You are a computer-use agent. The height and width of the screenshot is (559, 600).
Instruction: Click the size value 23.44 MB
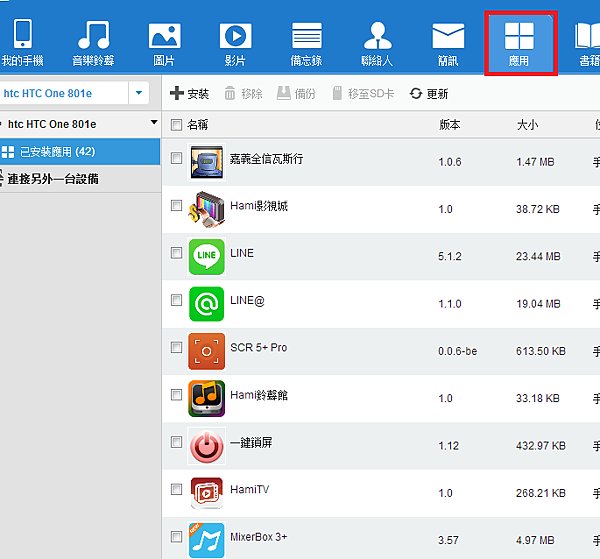[538, 256]
